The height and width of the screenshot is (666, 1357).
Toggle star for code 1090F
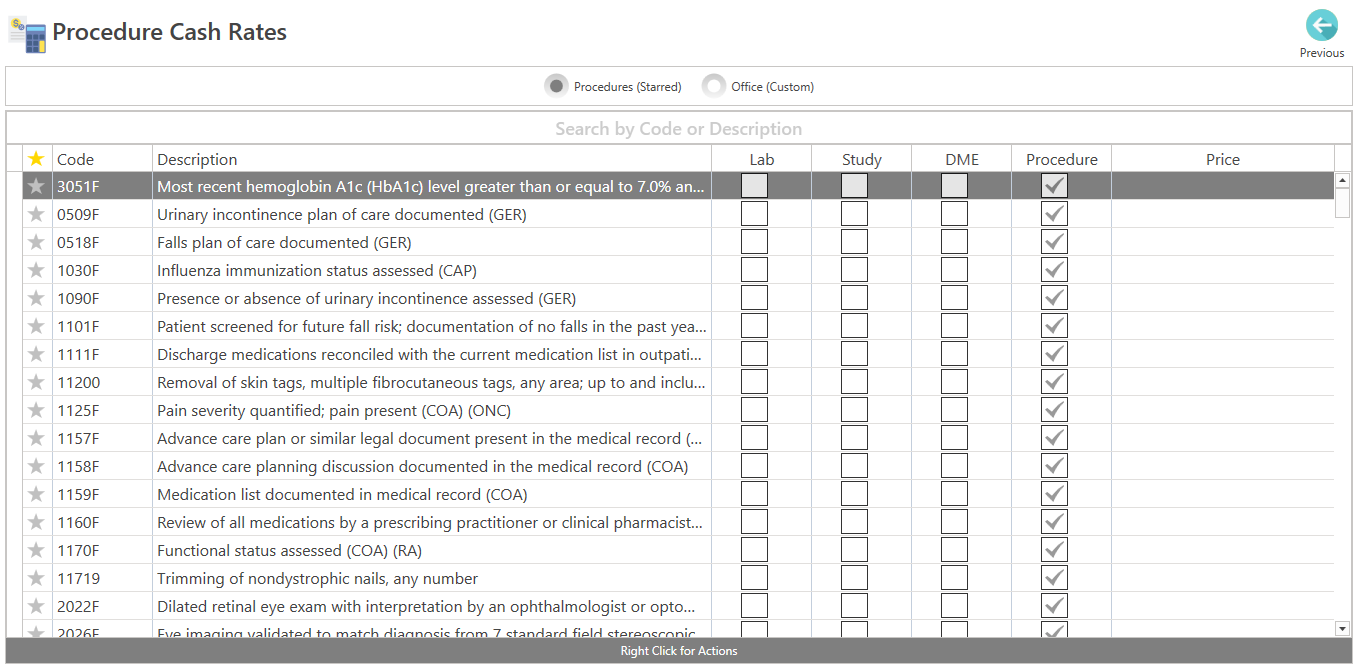click(x=37, y=298)
